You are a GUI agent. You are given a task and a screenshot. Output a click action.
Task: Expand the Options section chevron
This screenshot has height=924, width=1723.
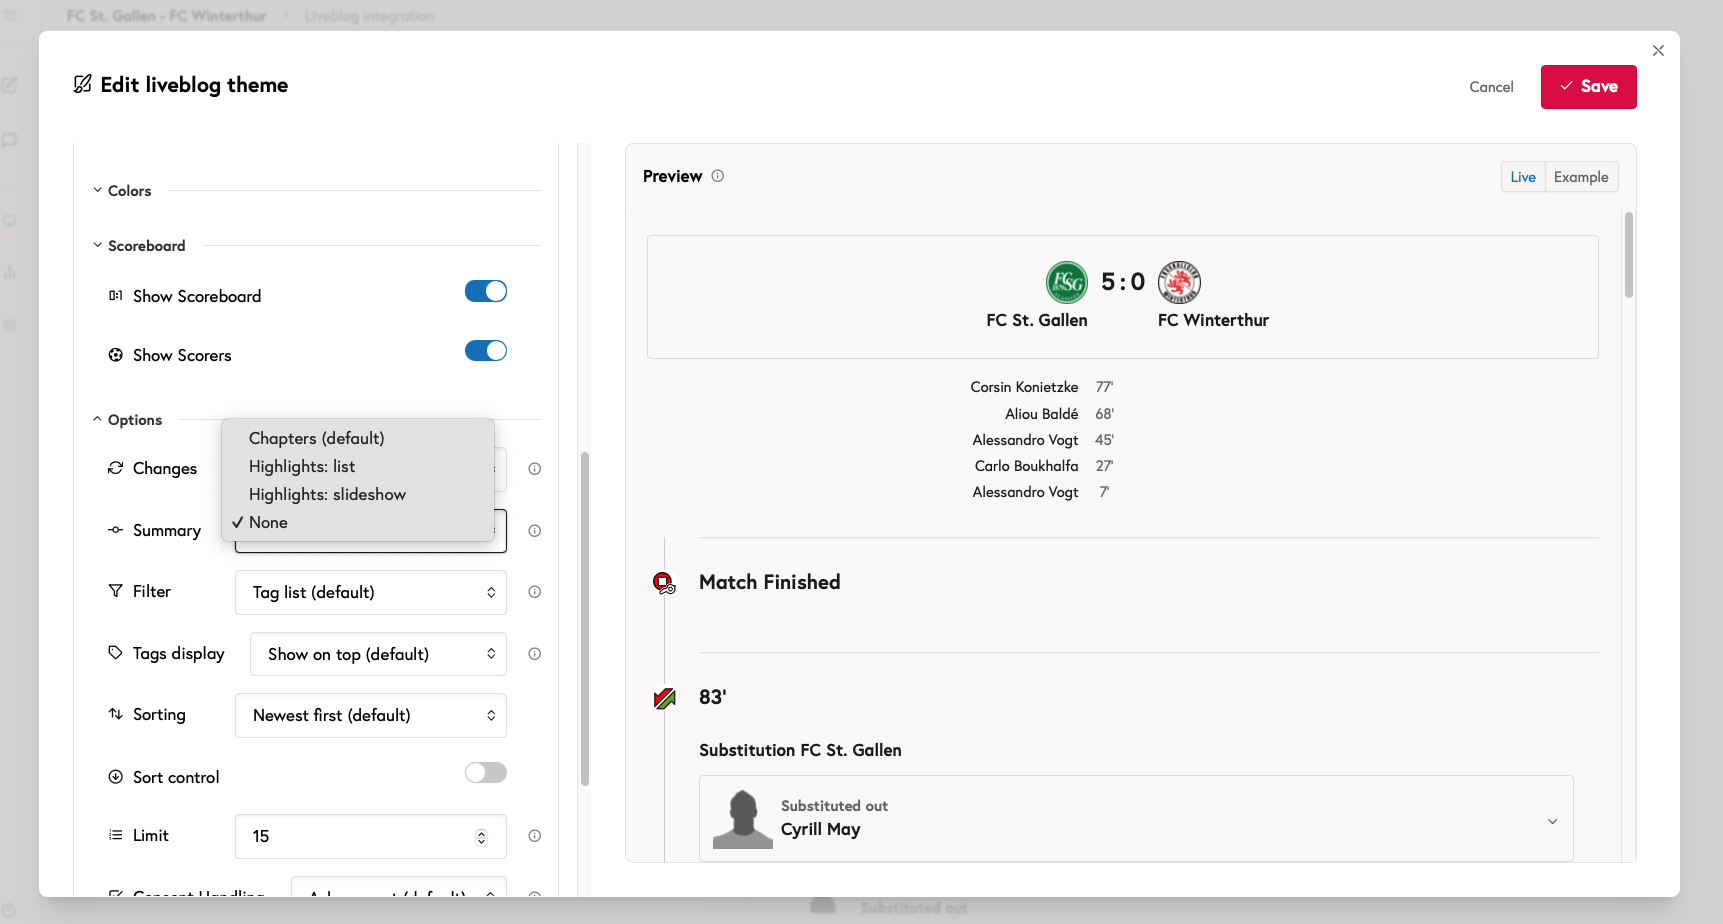(98, 420)
